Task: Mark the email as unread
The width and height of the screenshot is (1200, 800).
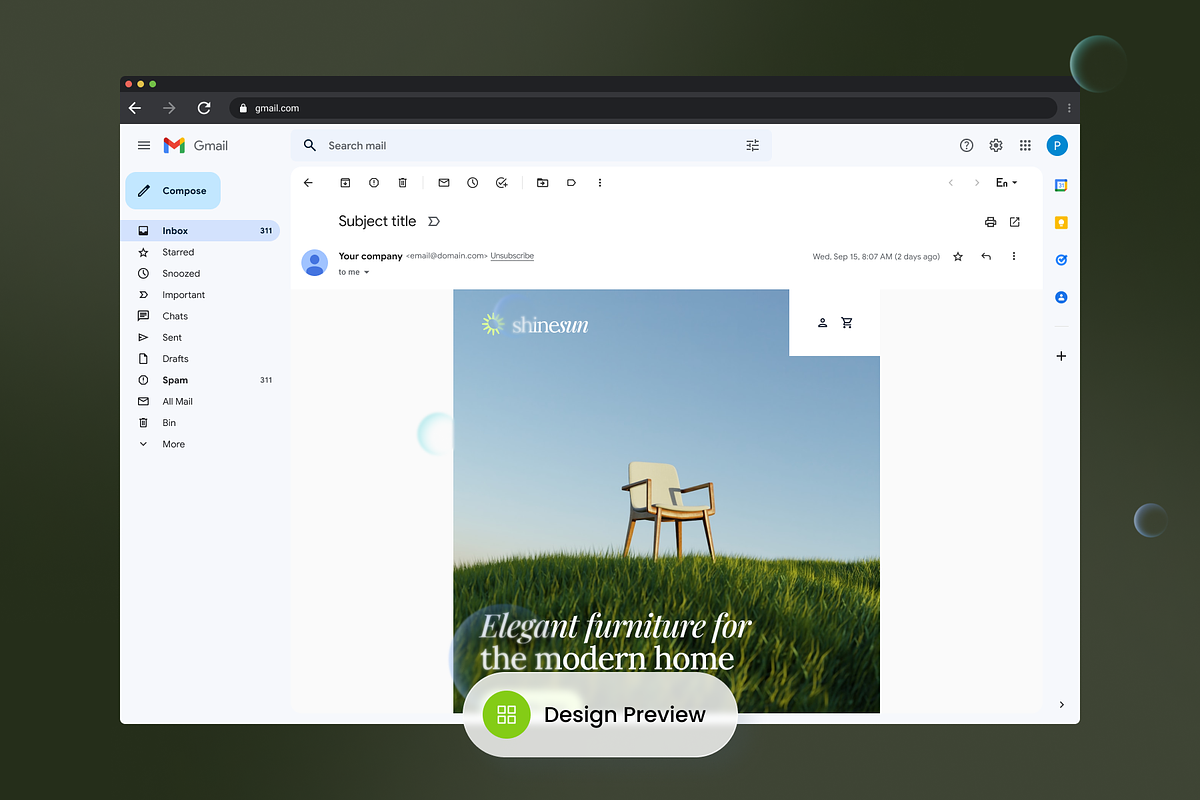Action: click(444, 183)
